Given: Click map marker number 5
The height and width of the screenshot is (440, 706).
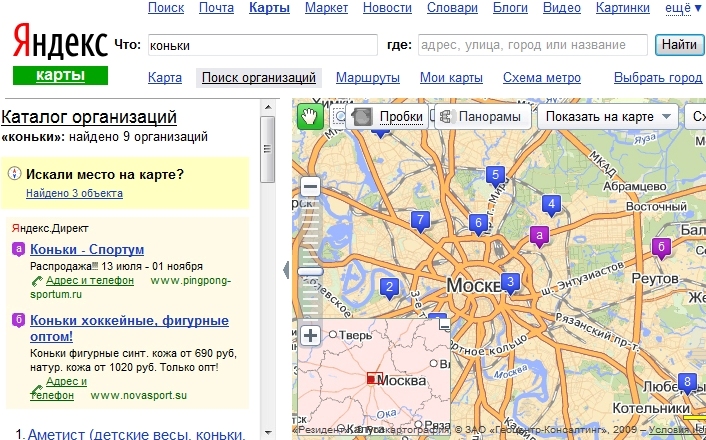Looking at the screenshot, I should (495, 176).
